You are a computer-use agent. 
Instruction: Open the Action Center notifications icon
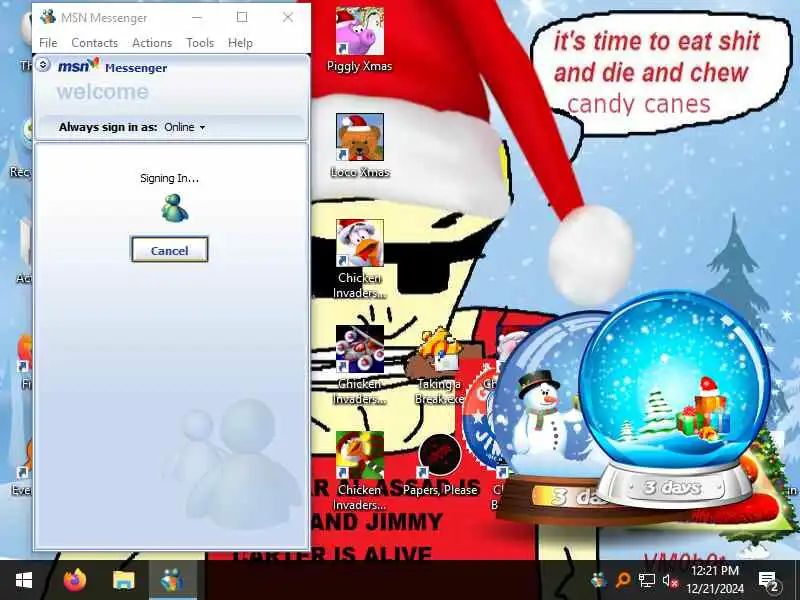pos(768,580)
